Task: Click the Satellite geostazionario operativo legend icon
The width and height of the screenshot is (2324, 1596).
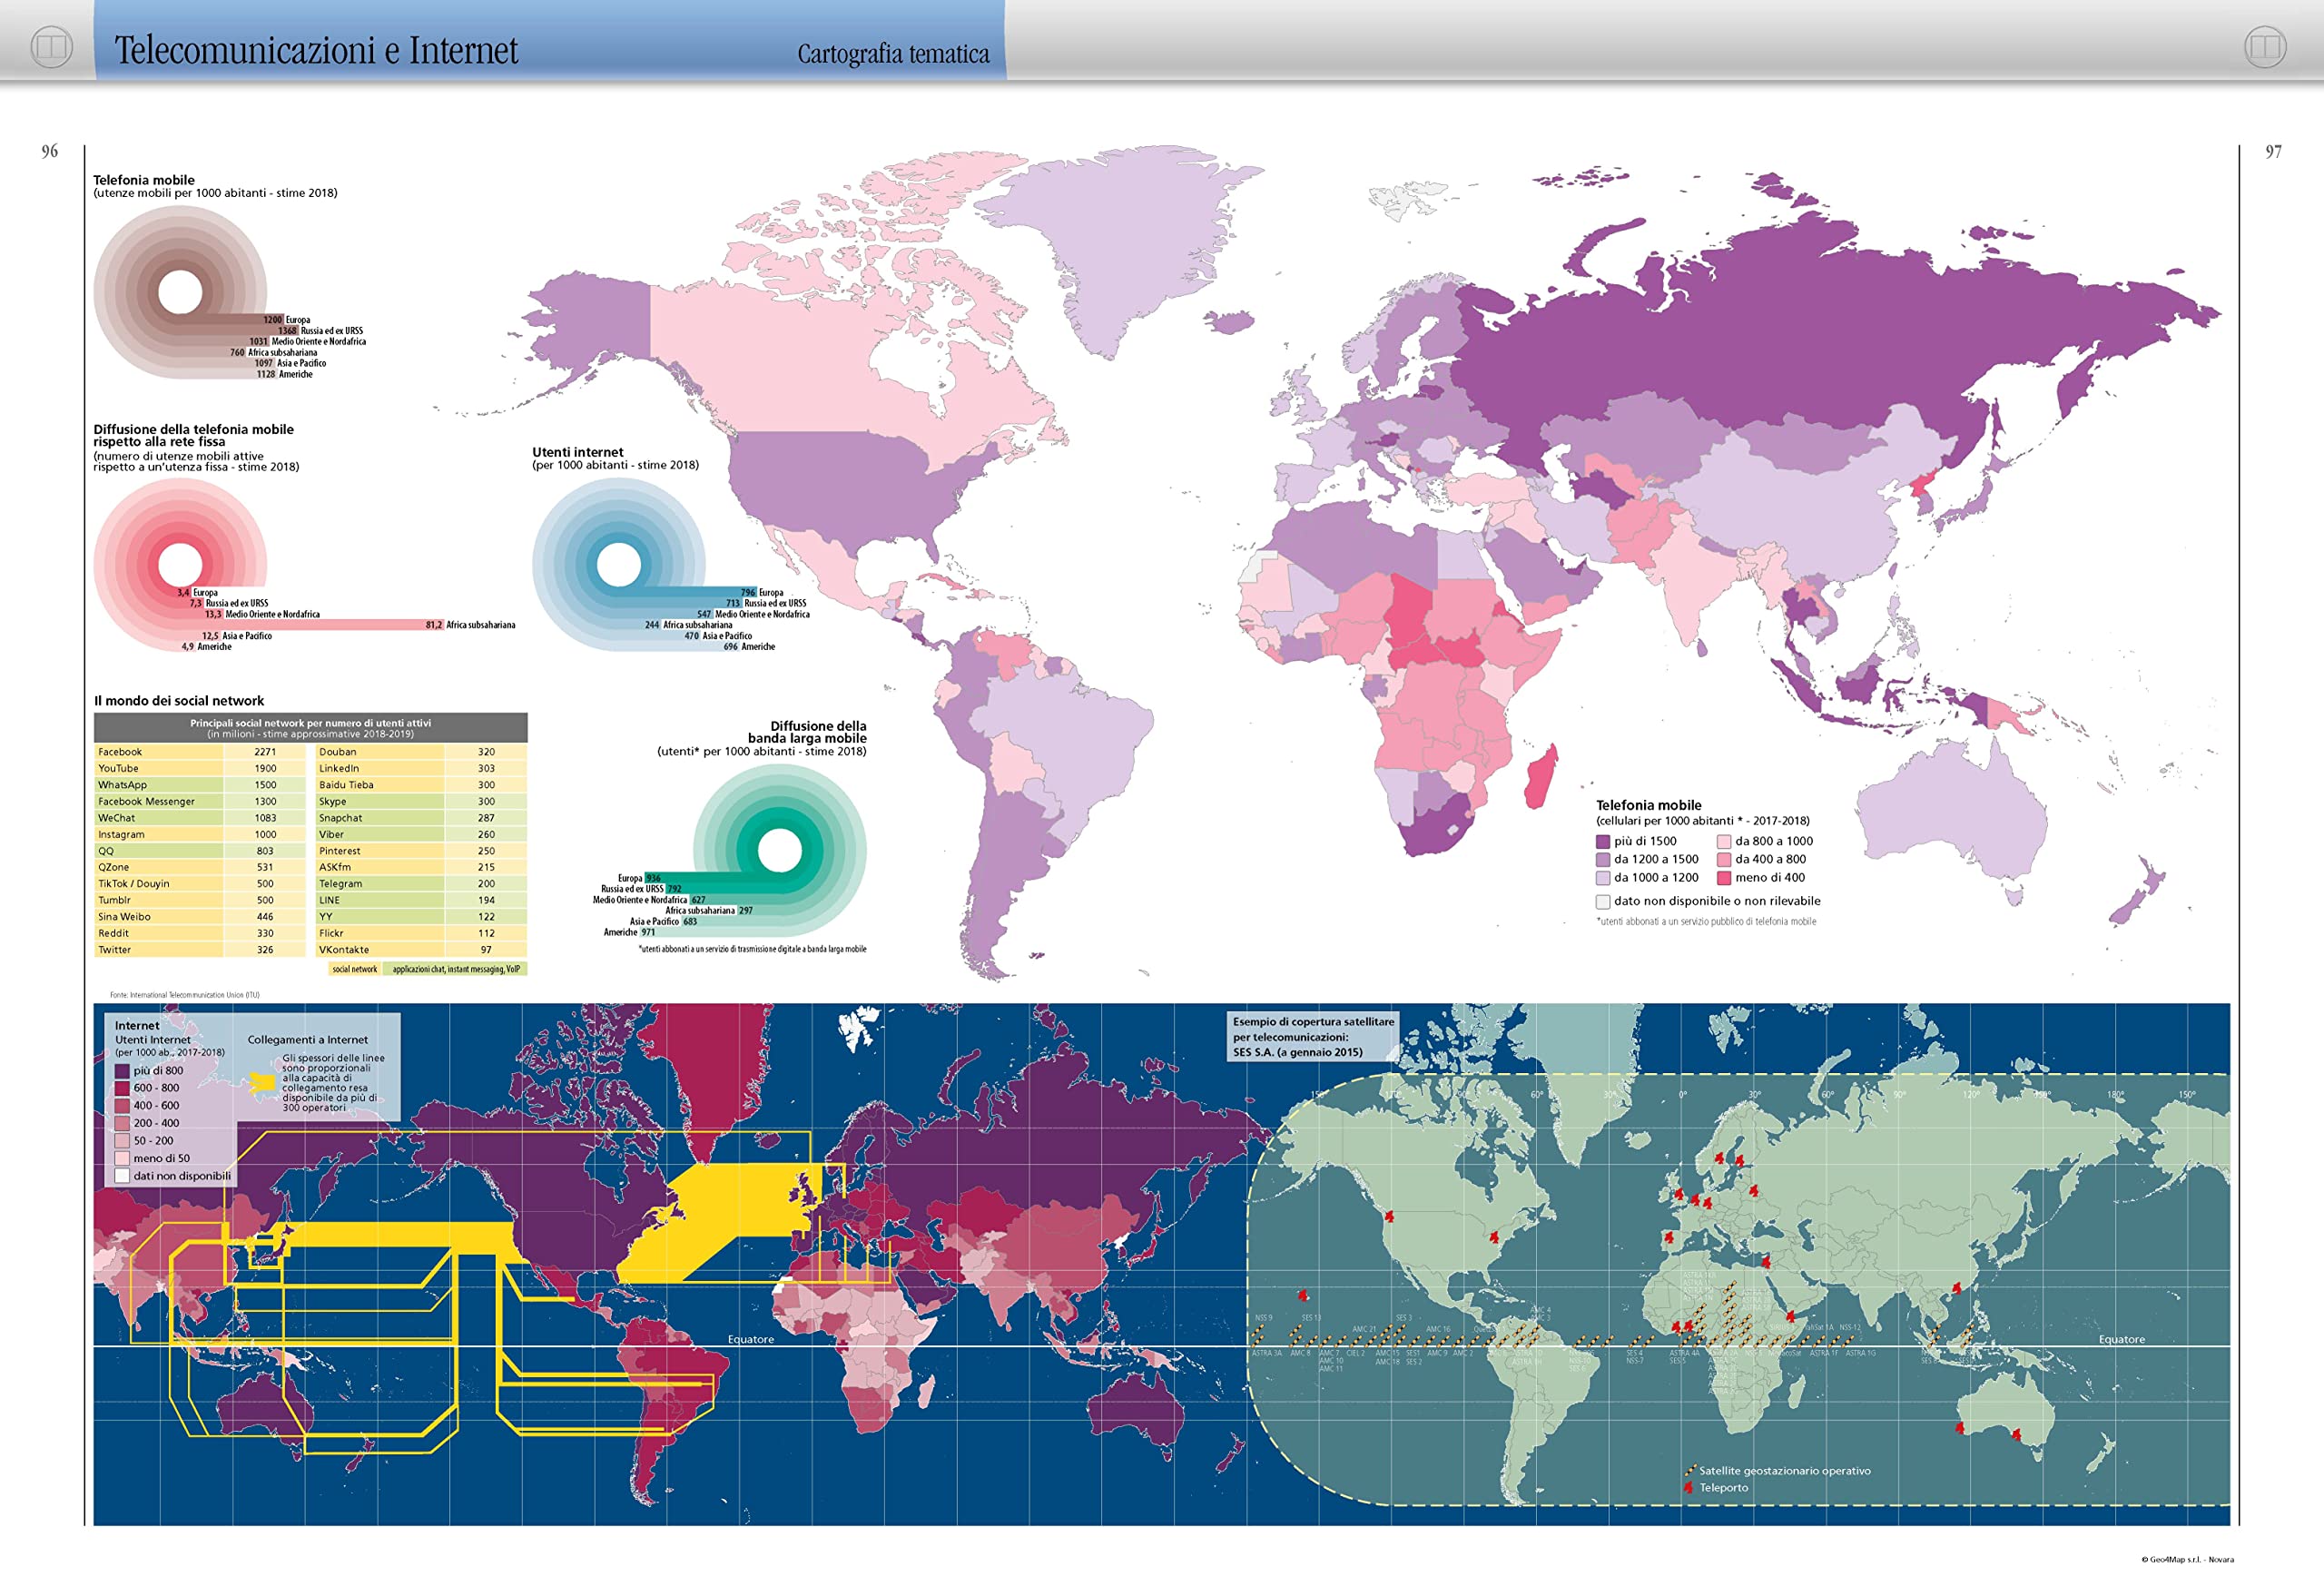Action: [x=1690, y=1470]
